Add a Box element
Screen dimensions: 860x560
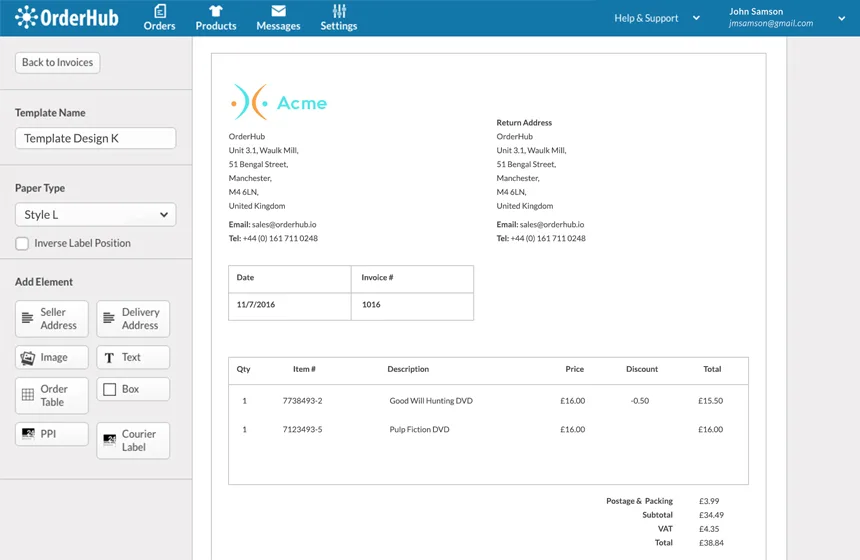[133, 389]
